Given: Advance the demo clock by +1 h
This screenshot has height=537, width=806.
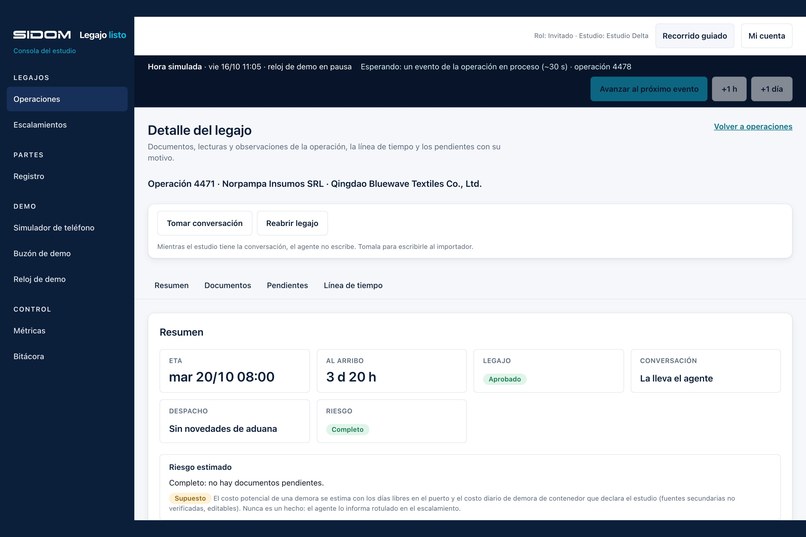Looking at the screenshot, I should 729,89.
